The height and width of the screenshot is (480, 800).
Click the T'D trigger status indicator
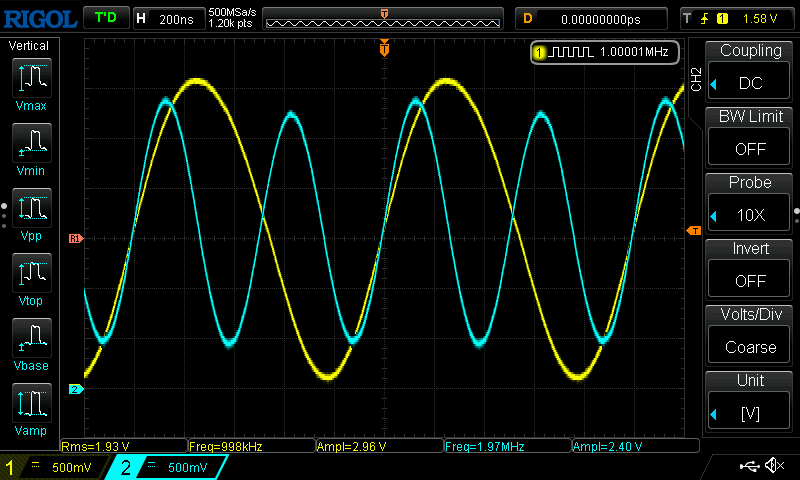pos(106,18)
